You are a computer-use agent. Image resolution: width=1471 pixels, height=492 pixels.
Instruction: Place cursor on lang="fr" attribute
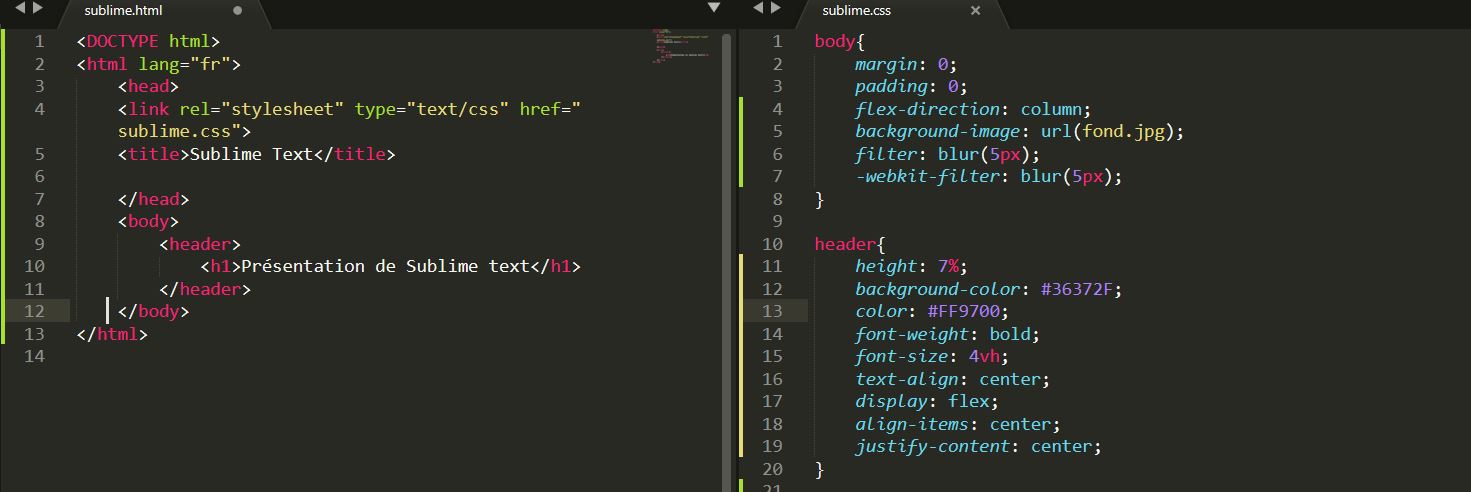point(184,64)
